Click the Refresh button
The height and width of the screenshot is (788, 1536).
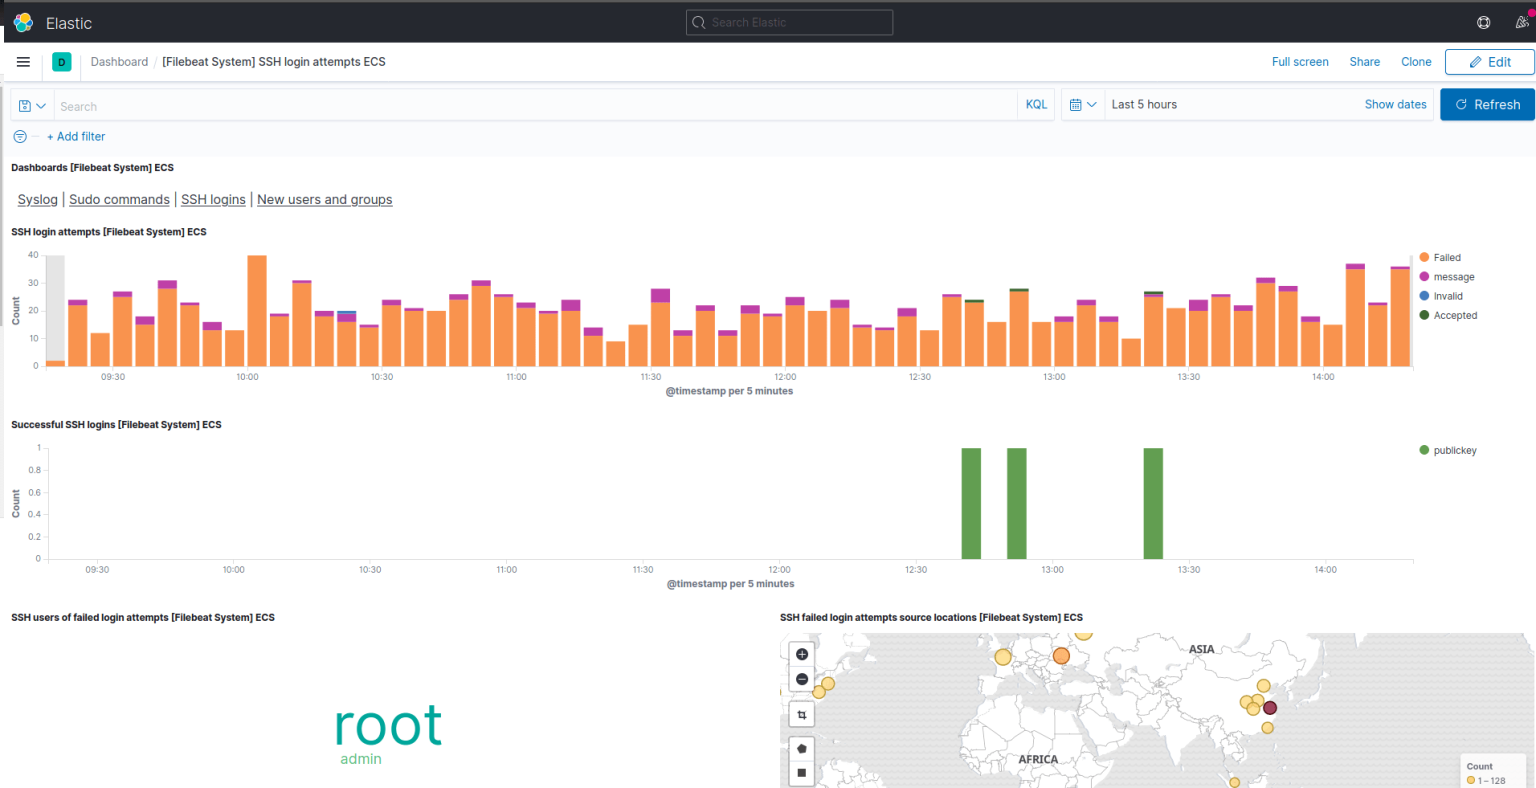1487,104
